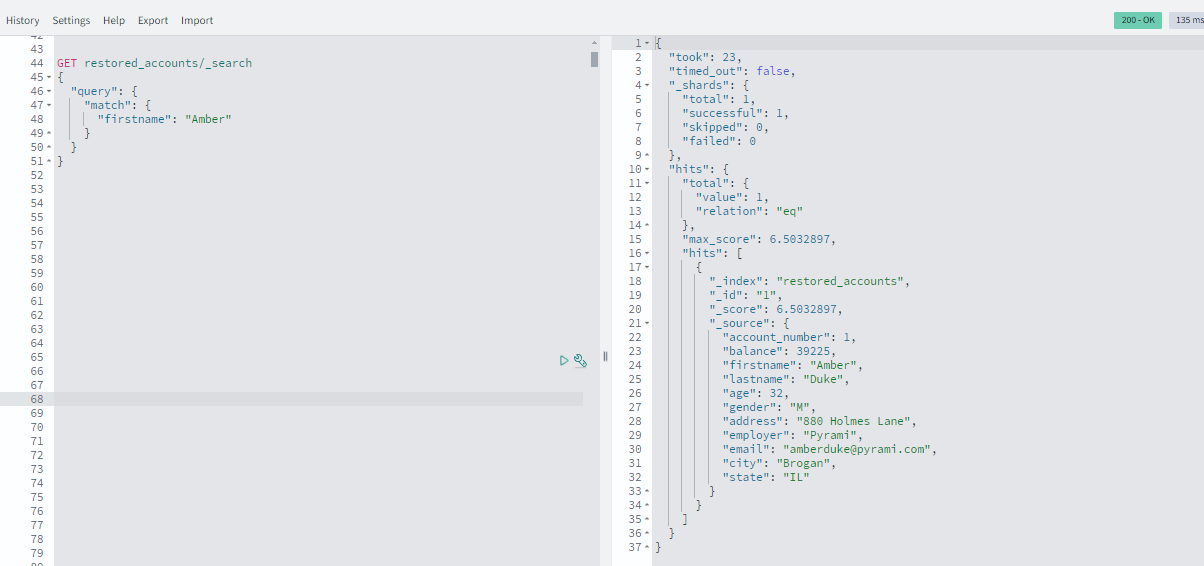This screenshot has width=1204, height=566.
Task: Fold the _shards block at line 4
Action: (x=646, y=85)
